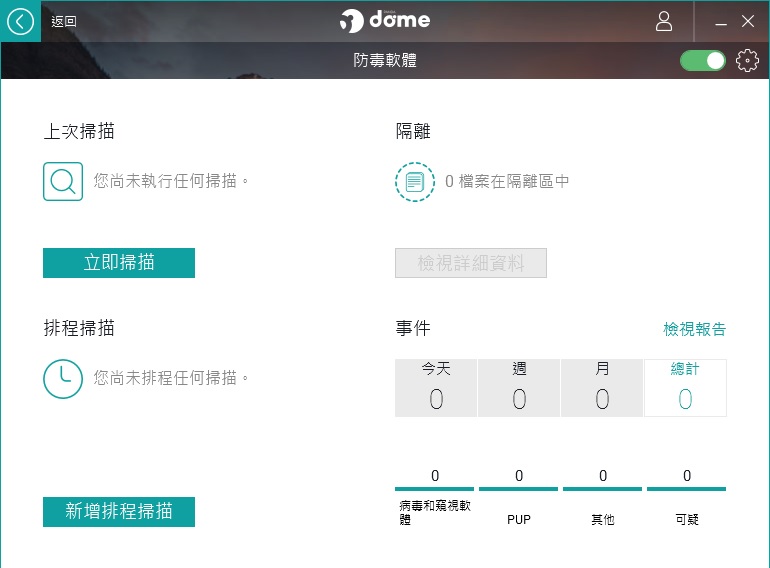
Task: Click the 上次掃描 heading
Action: tap(79, 131)
